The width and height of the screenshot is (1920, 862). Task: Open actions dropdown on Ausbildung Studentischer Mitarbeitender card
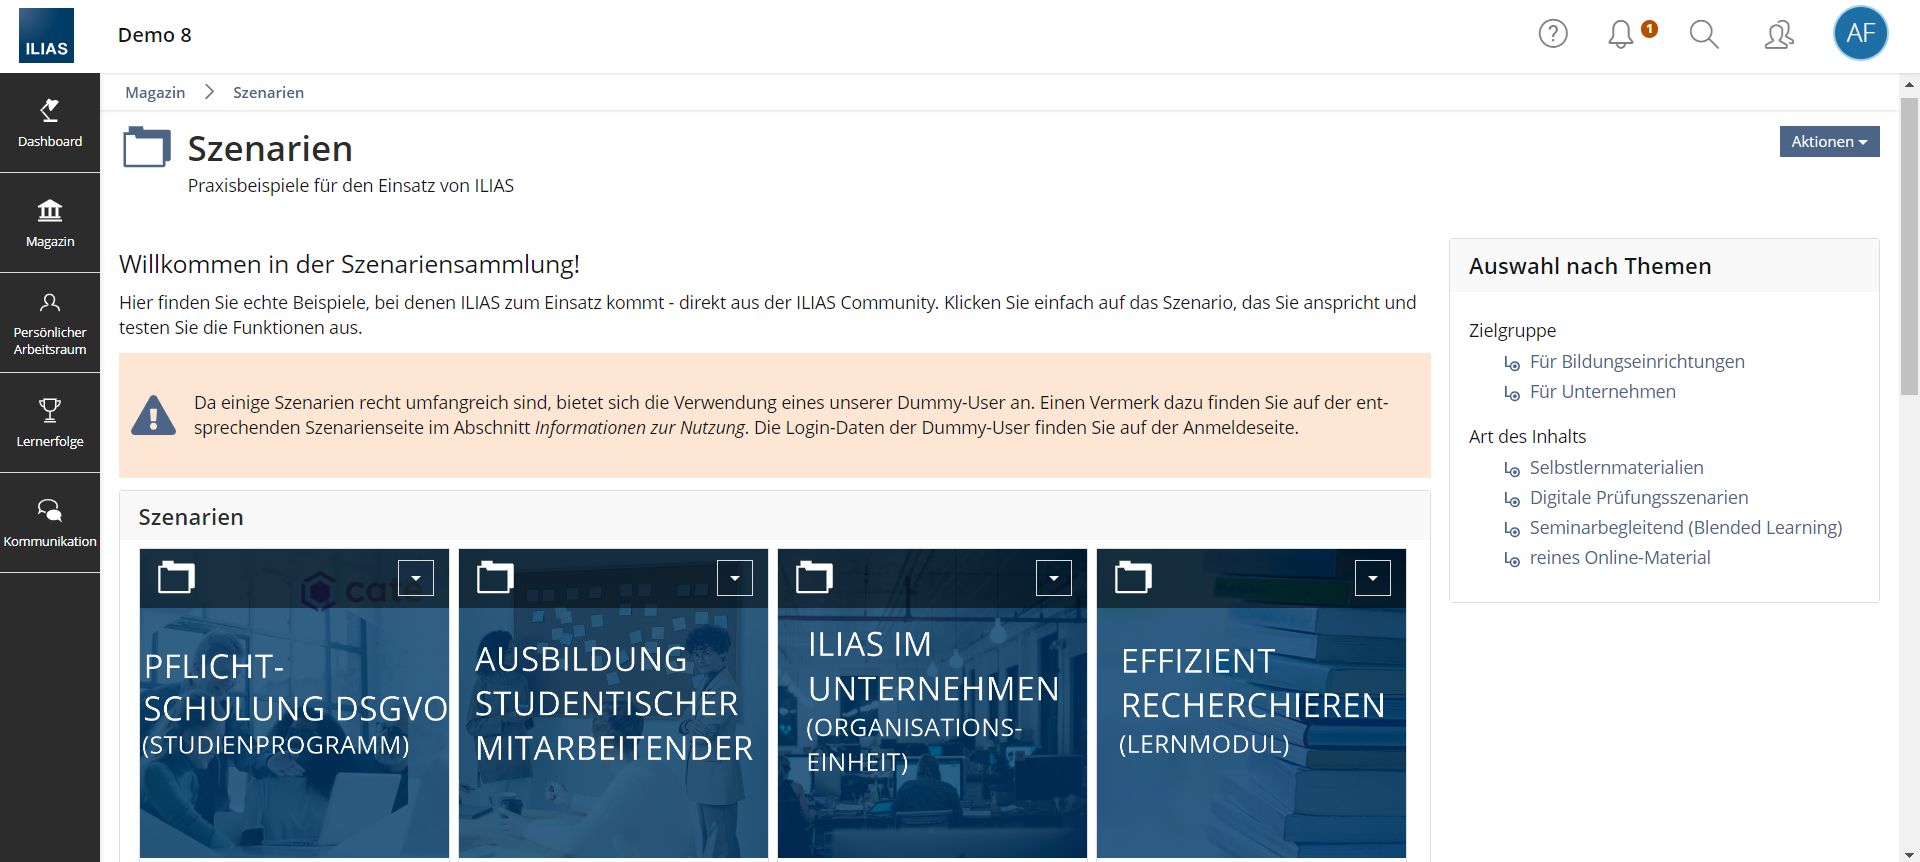[735, 577]
